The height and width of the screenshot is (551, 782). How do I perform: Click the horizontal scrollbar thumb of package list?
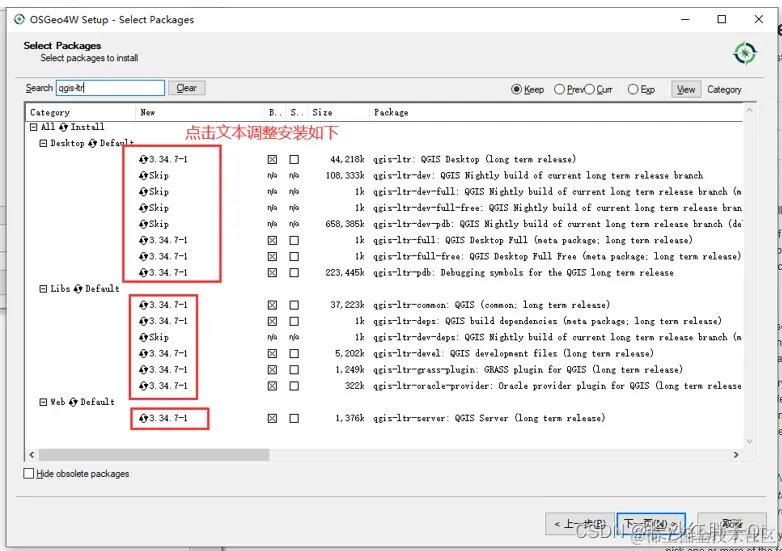tap(154, 455)
